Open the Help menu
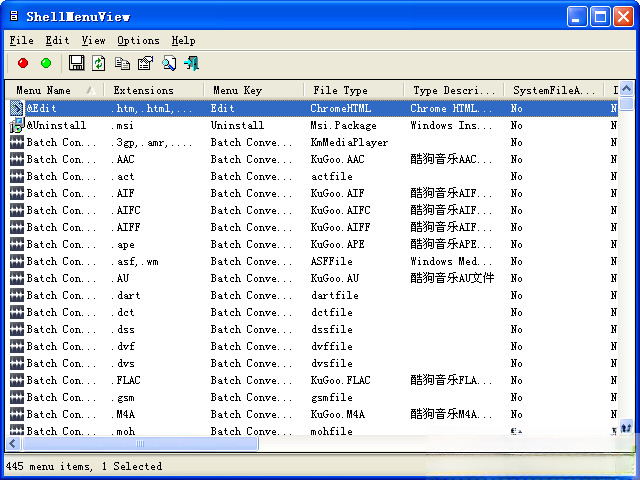This screenshot has height=480, width=640. 184,40
